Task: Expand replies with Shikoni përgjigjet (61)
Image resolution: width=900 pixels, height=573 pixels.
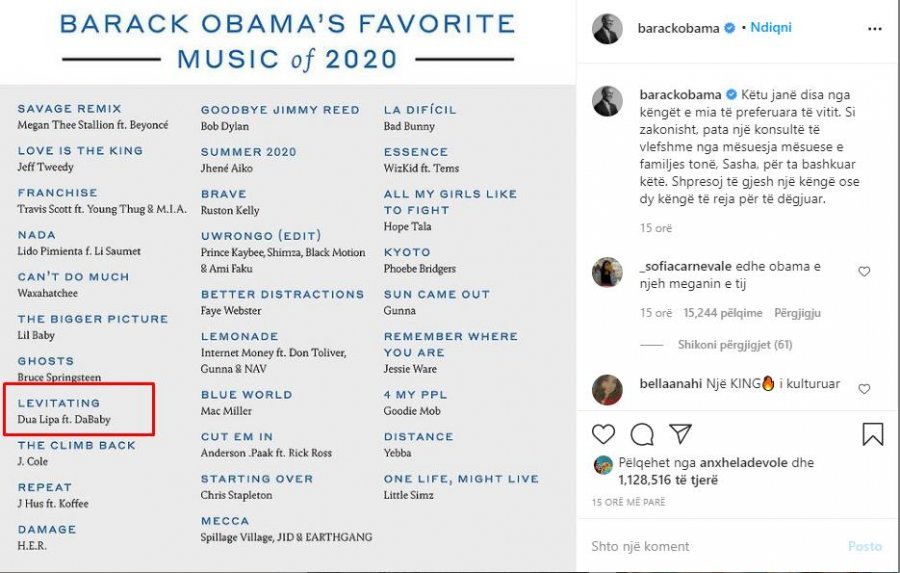Action: click(x=735, y=344)
